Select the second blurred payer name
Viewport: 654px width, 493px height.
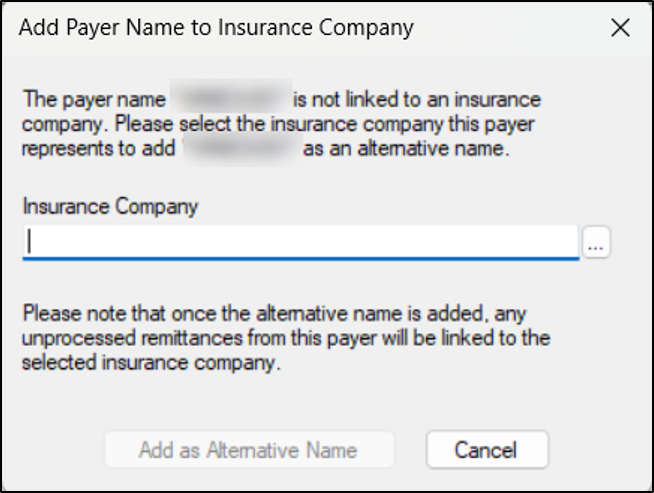242,148
